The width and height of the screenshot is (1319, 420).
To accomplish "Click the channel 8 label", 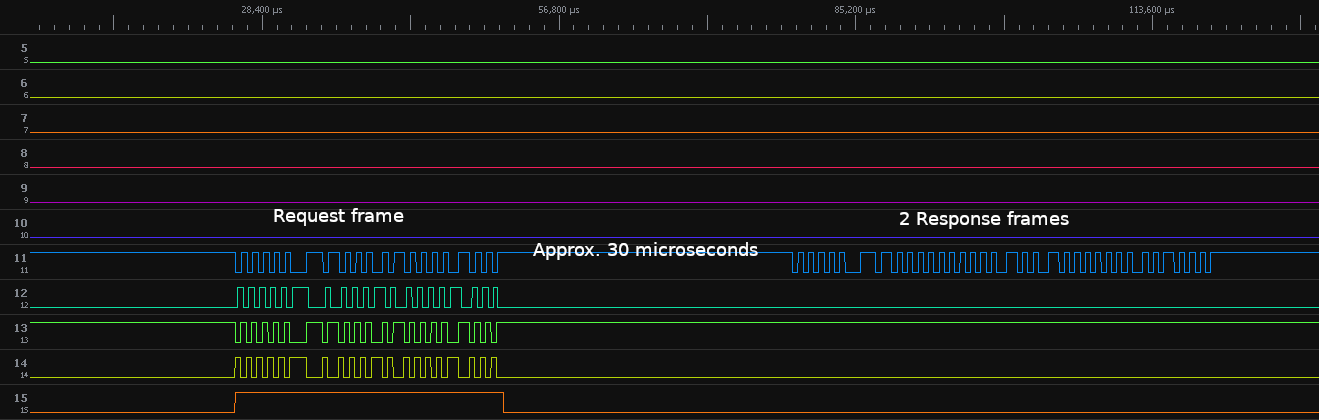I will click(24, 153).
